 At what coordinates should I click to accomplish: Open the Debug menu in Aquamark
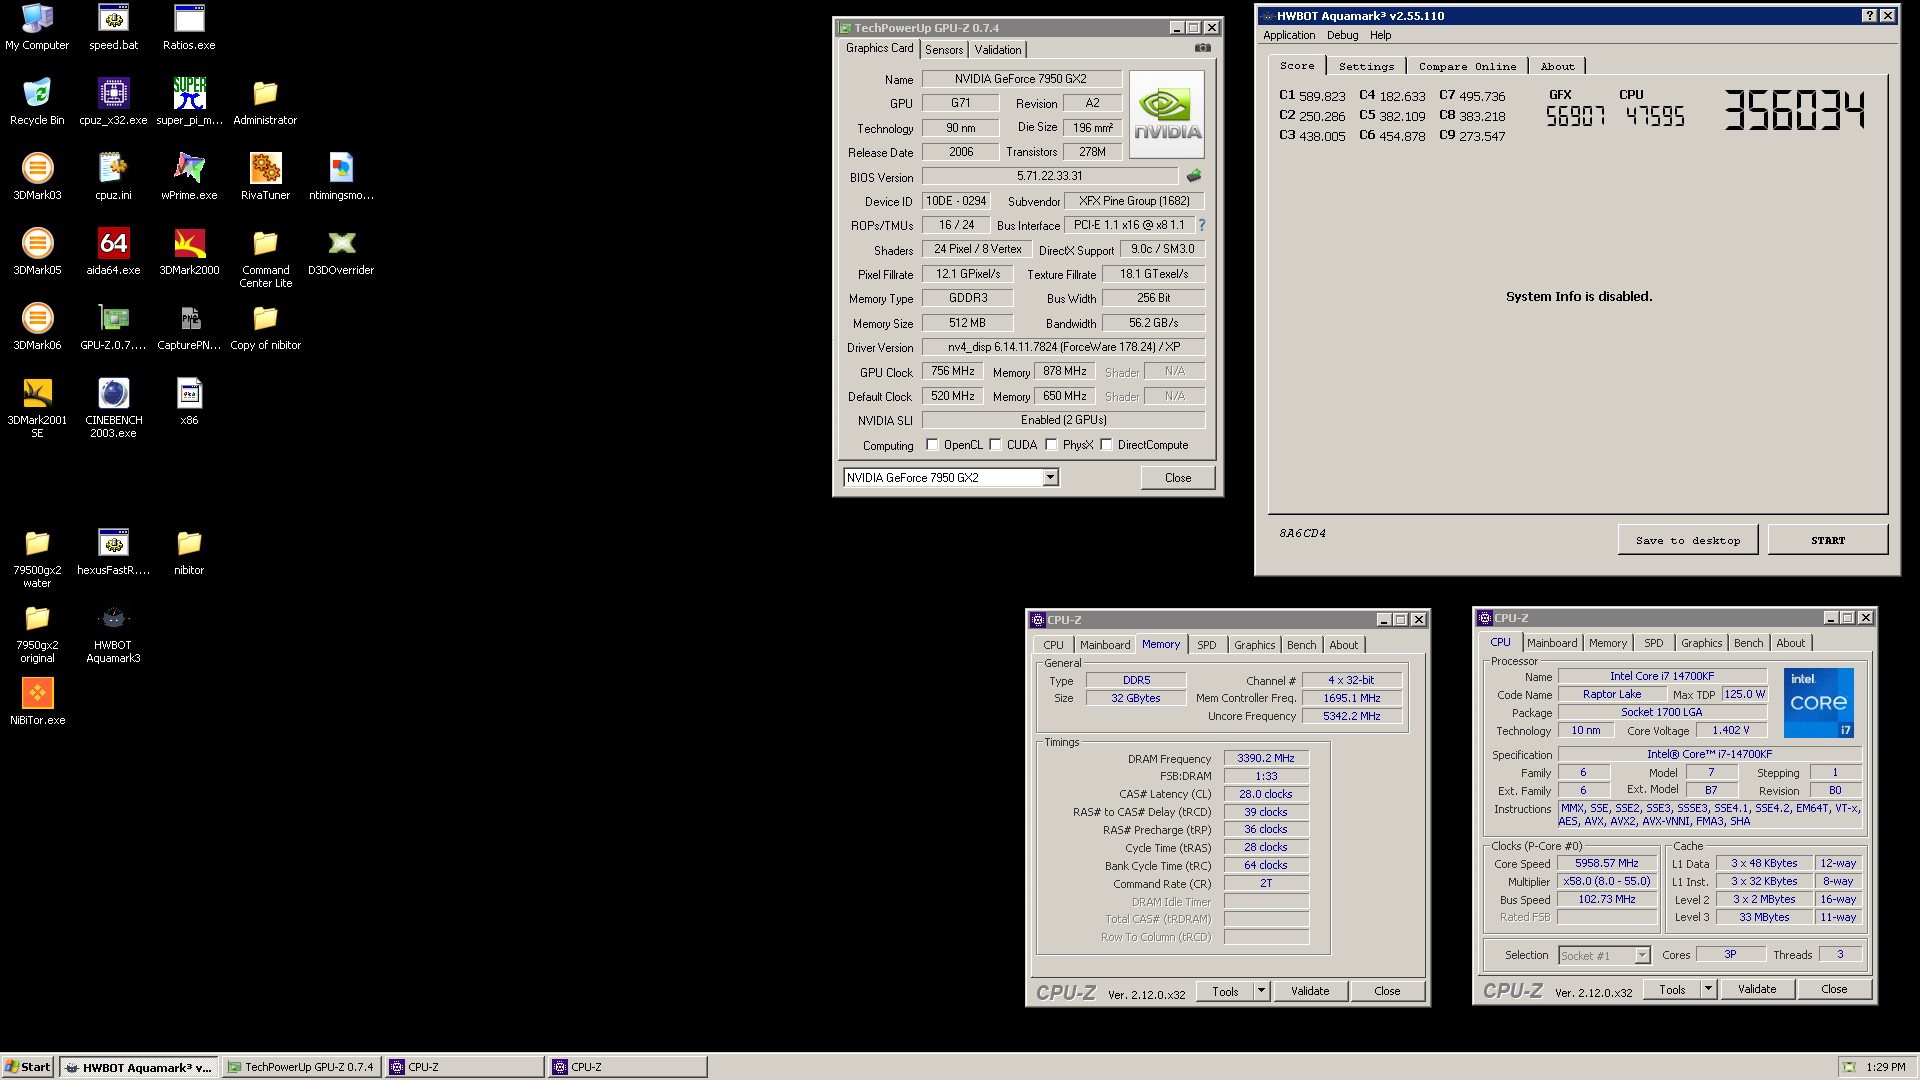(1342, 35)
